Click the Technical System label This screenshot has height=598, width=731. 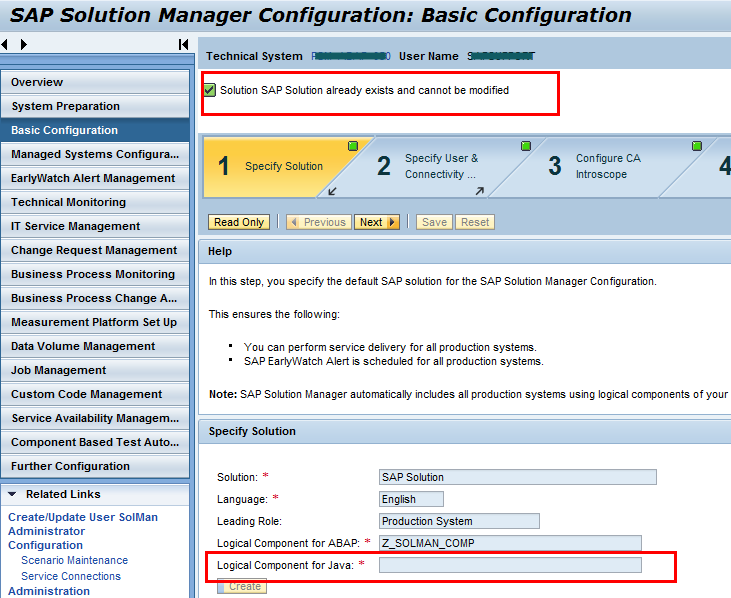254,56
